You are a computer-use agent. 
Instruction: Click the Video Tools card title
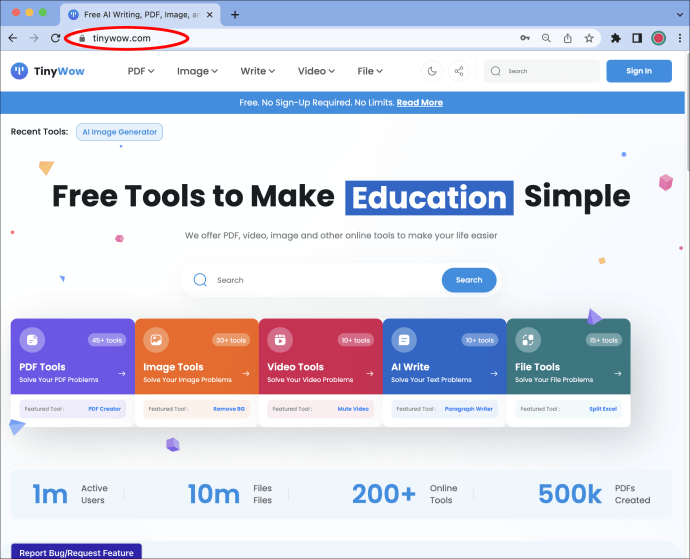click(x=295, y=367)
